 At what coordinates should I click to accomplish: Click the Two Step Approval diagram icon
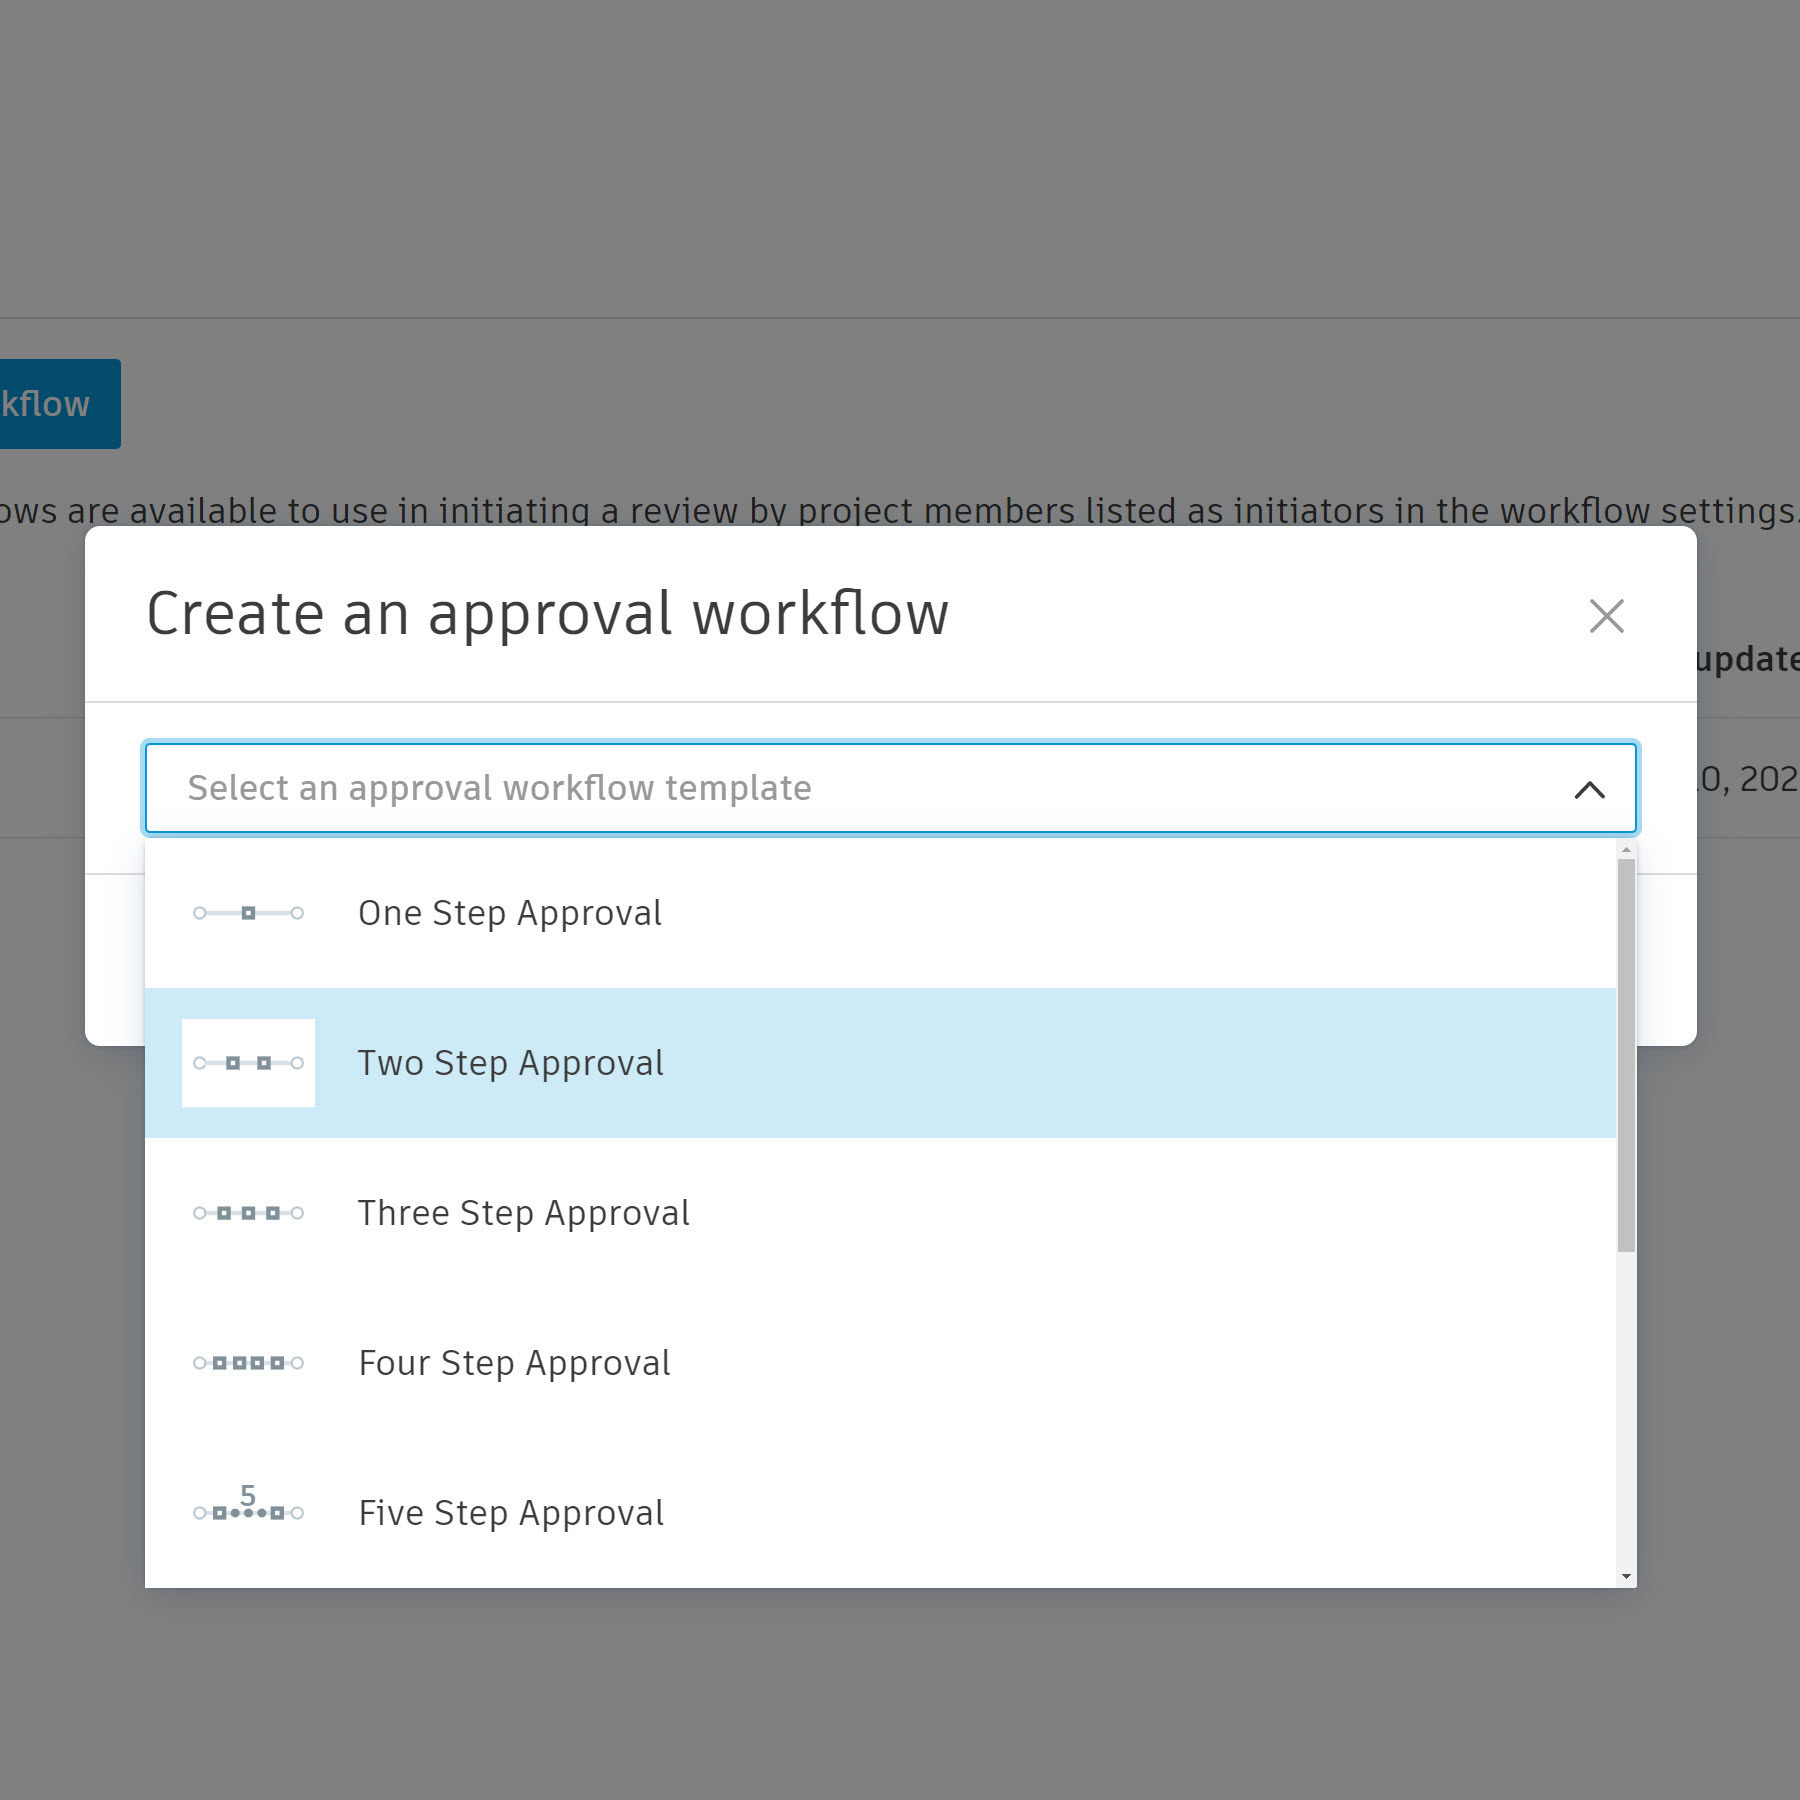248,1063
